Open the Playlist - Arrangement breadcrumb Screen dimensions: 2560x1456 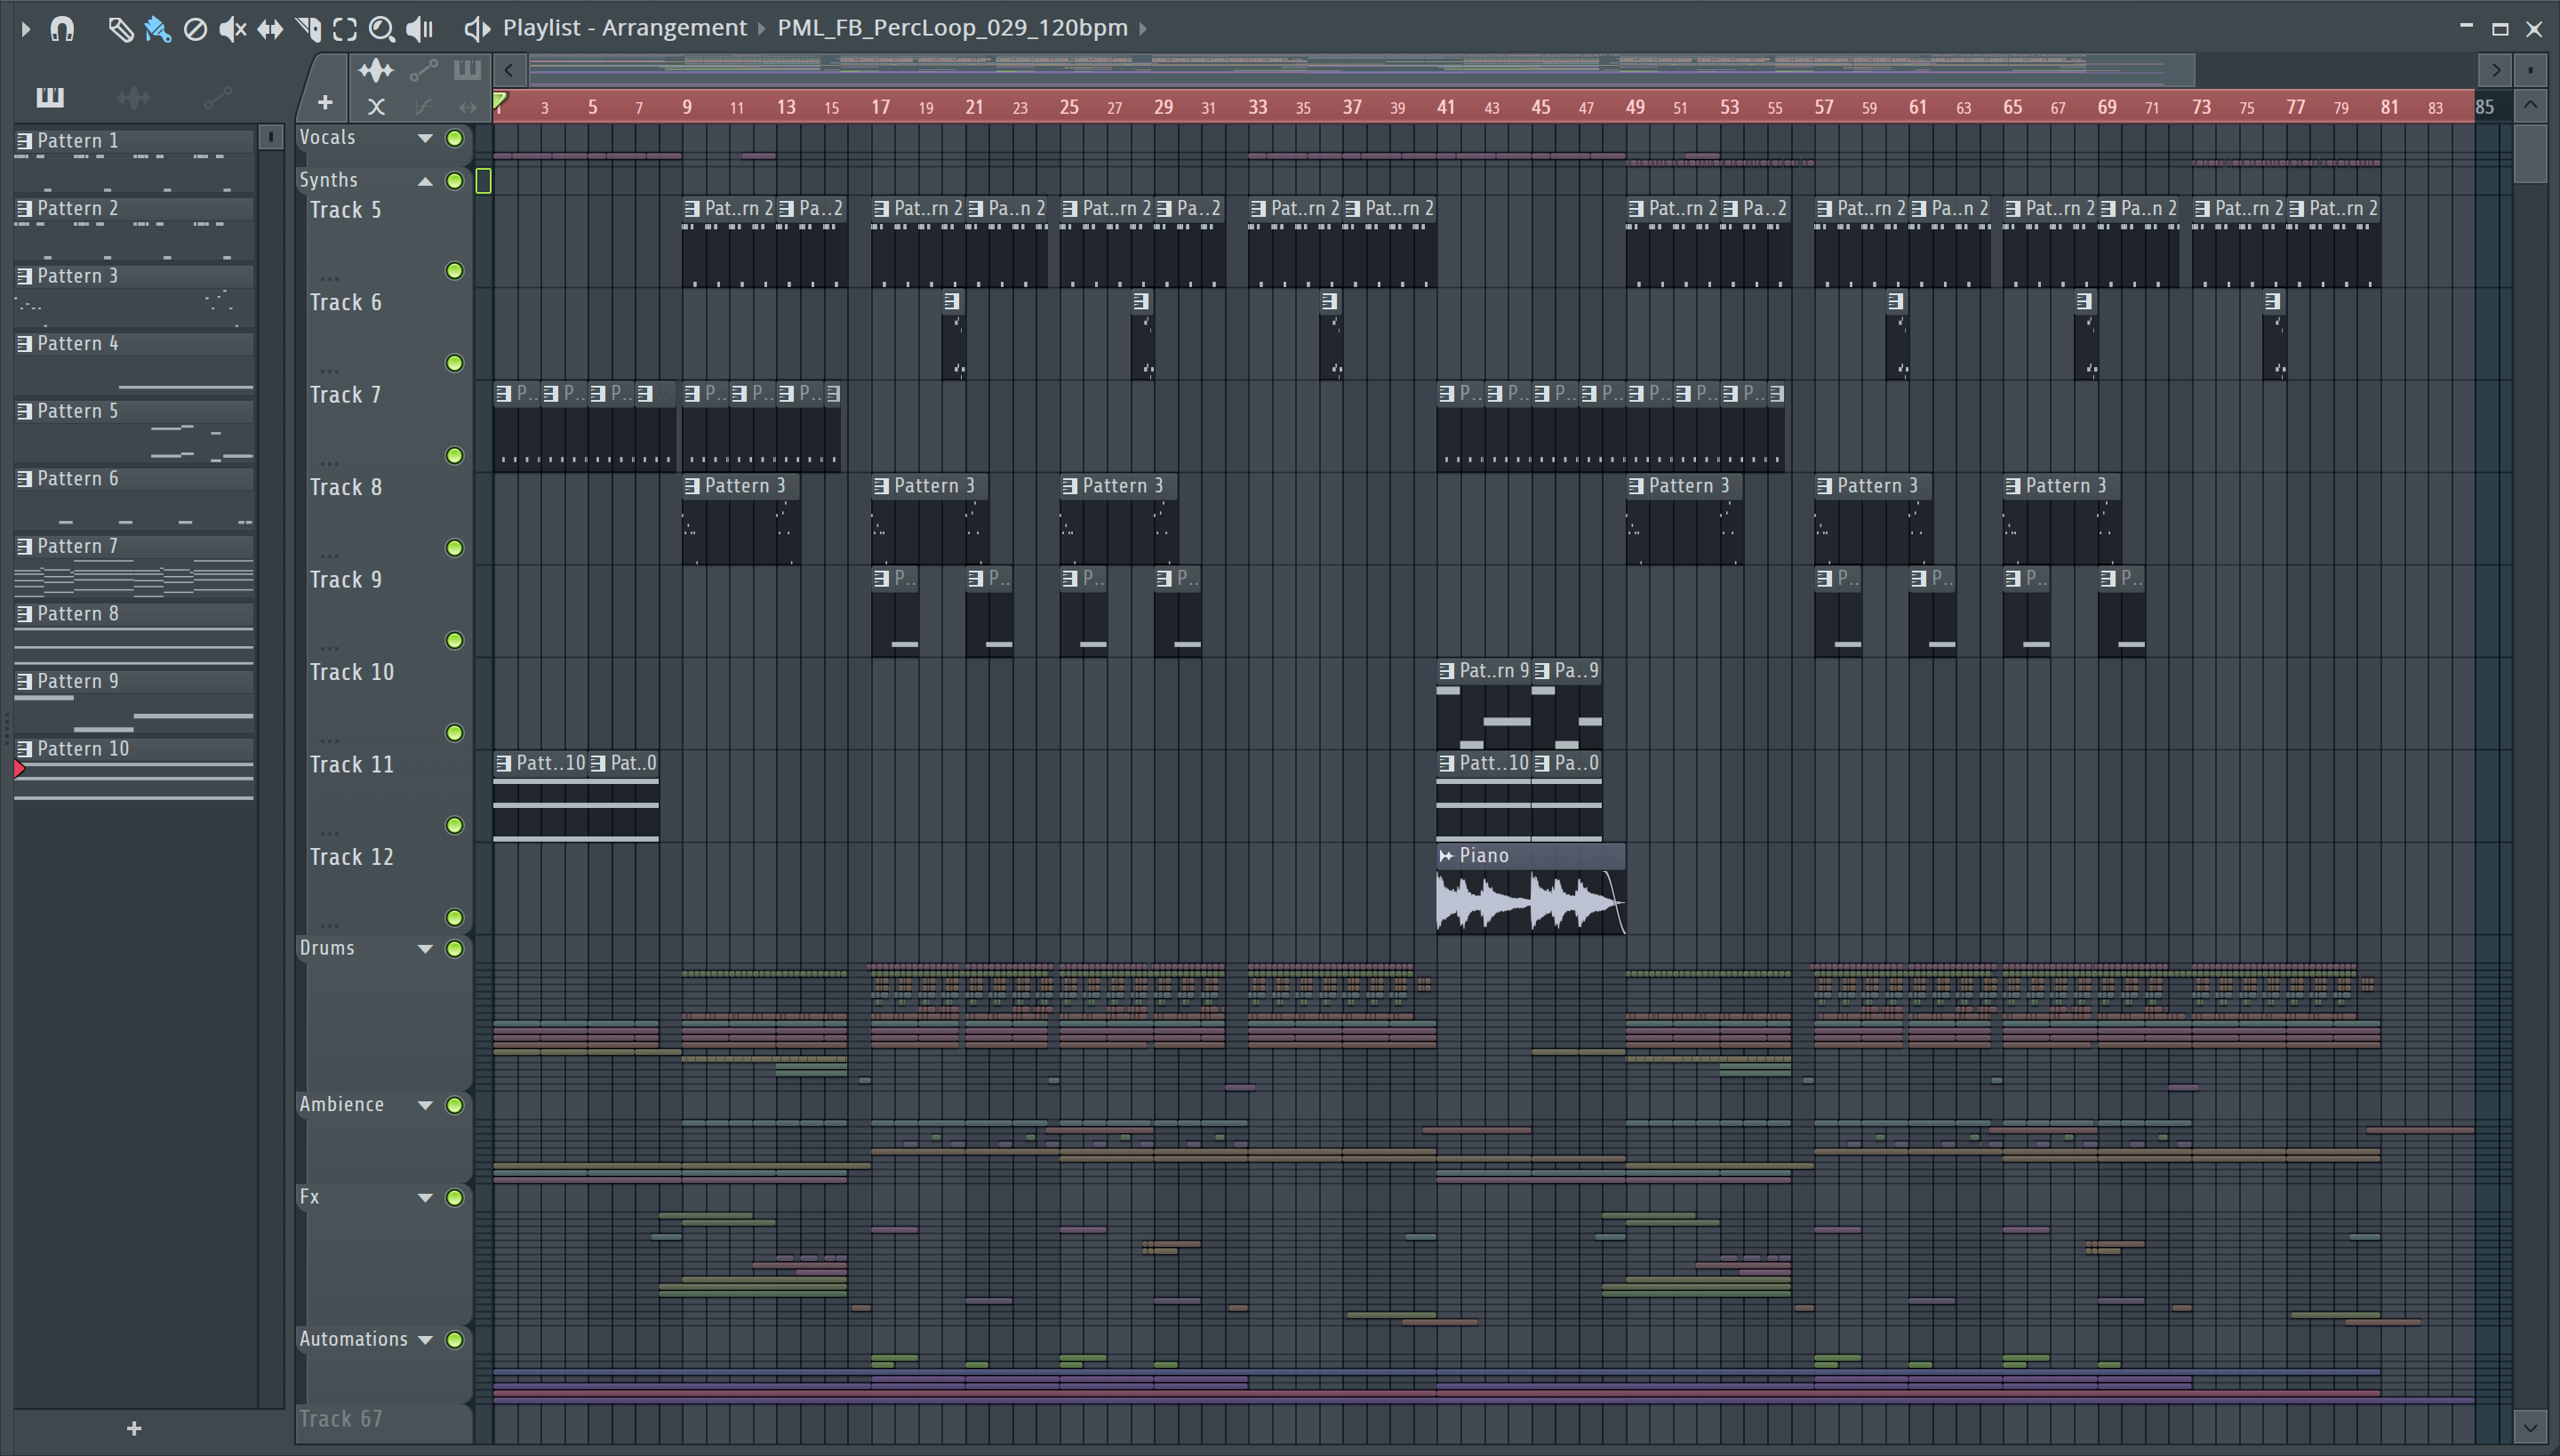tap(625, 28)
